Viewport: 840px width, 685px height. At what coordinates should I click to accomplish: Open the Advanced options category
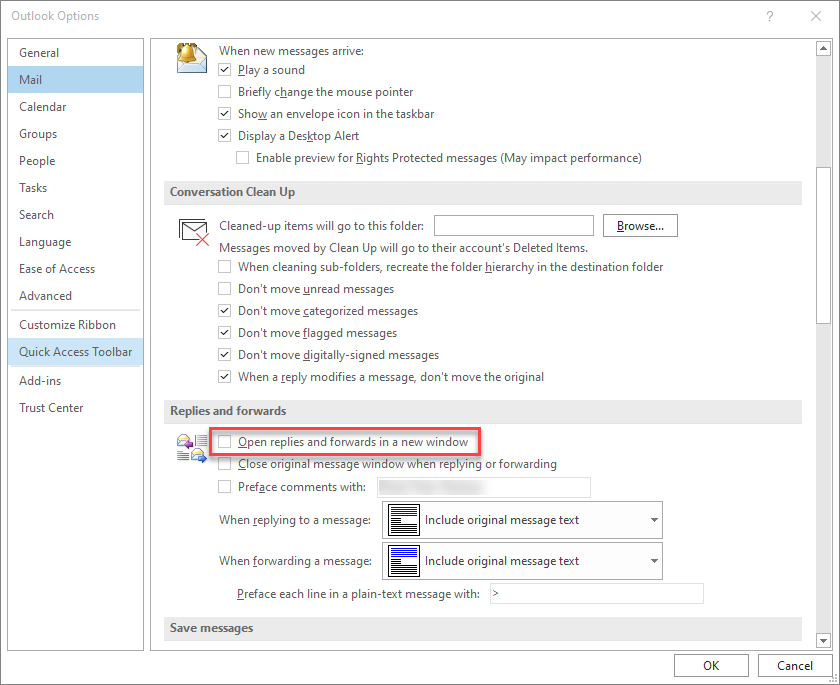76,296
